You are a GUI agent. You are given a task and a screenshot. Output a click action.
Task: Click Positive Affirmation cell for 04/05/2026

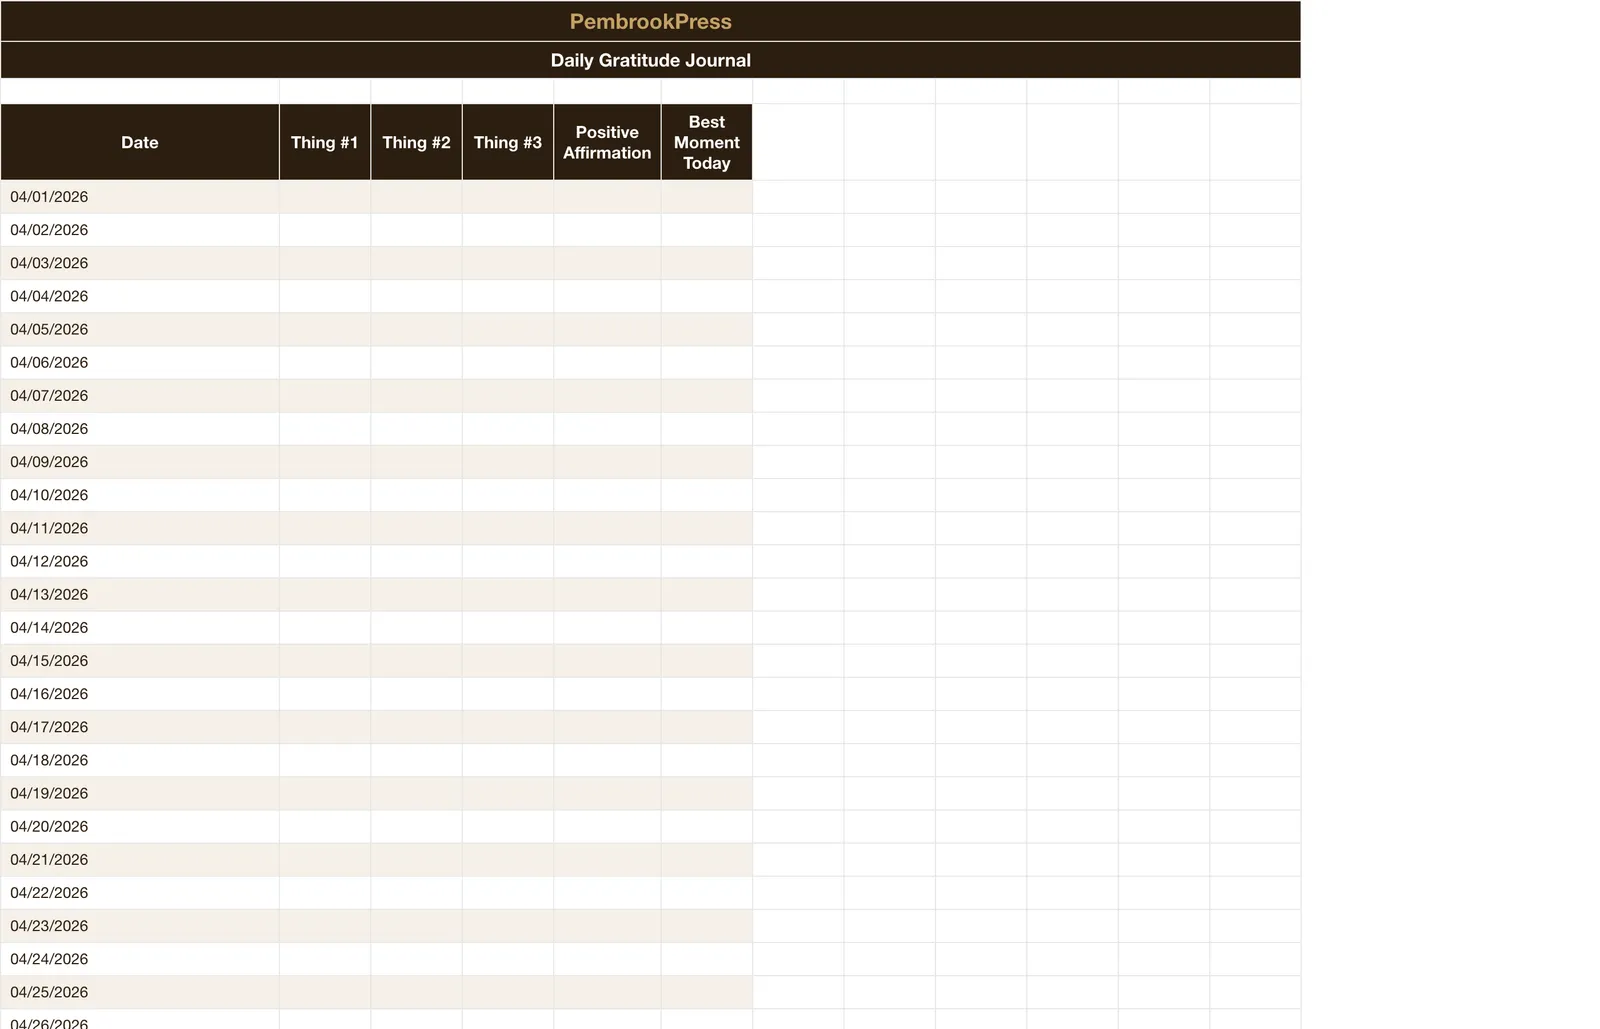click(x=607, y=329)
